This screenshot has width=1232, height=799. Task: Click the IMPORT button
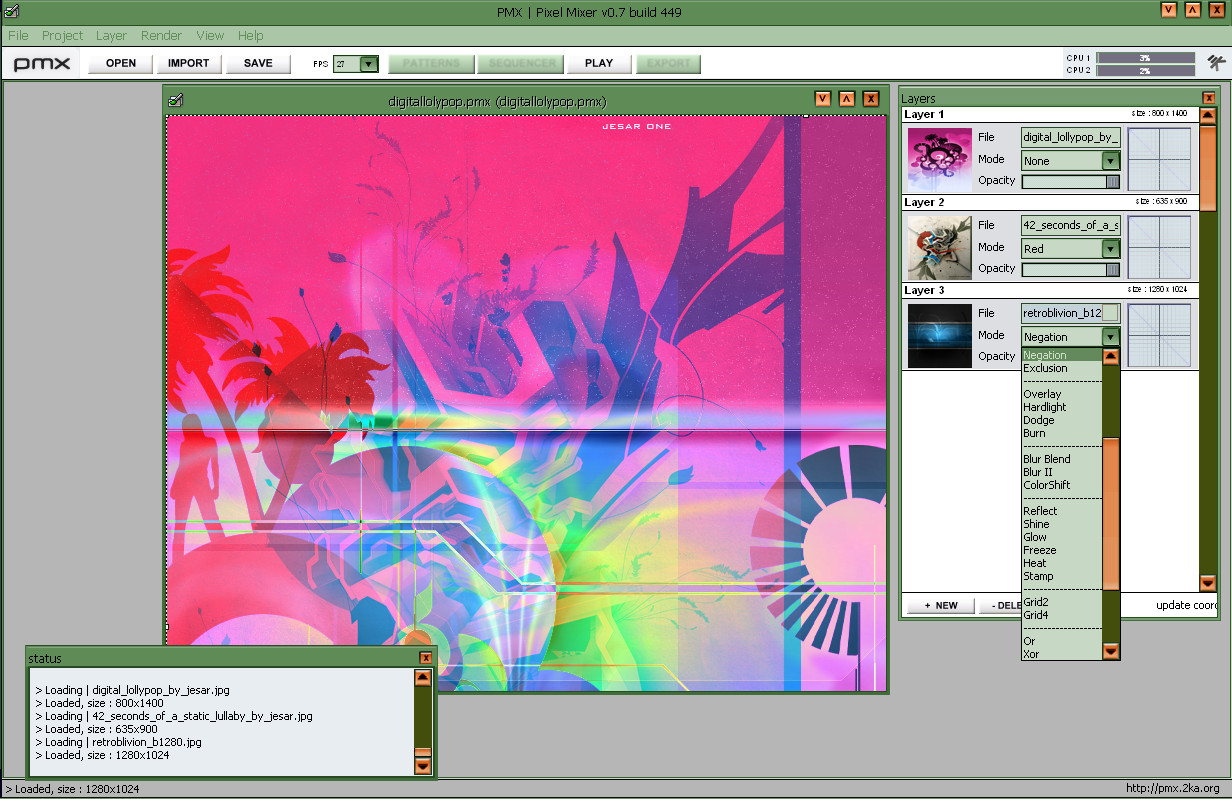click(x=189, y=63)
